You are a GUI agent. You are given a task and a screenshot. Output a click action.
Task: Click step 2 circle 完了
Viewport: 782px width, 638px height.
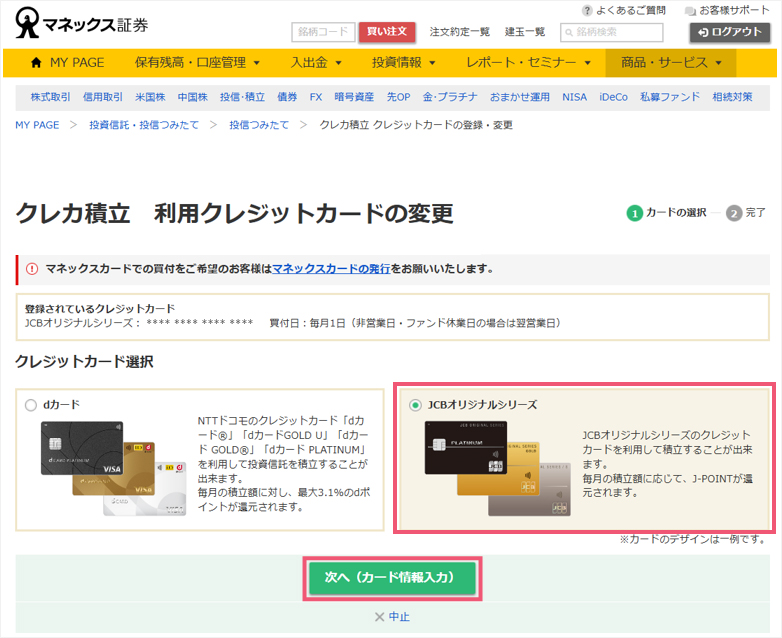734,213
